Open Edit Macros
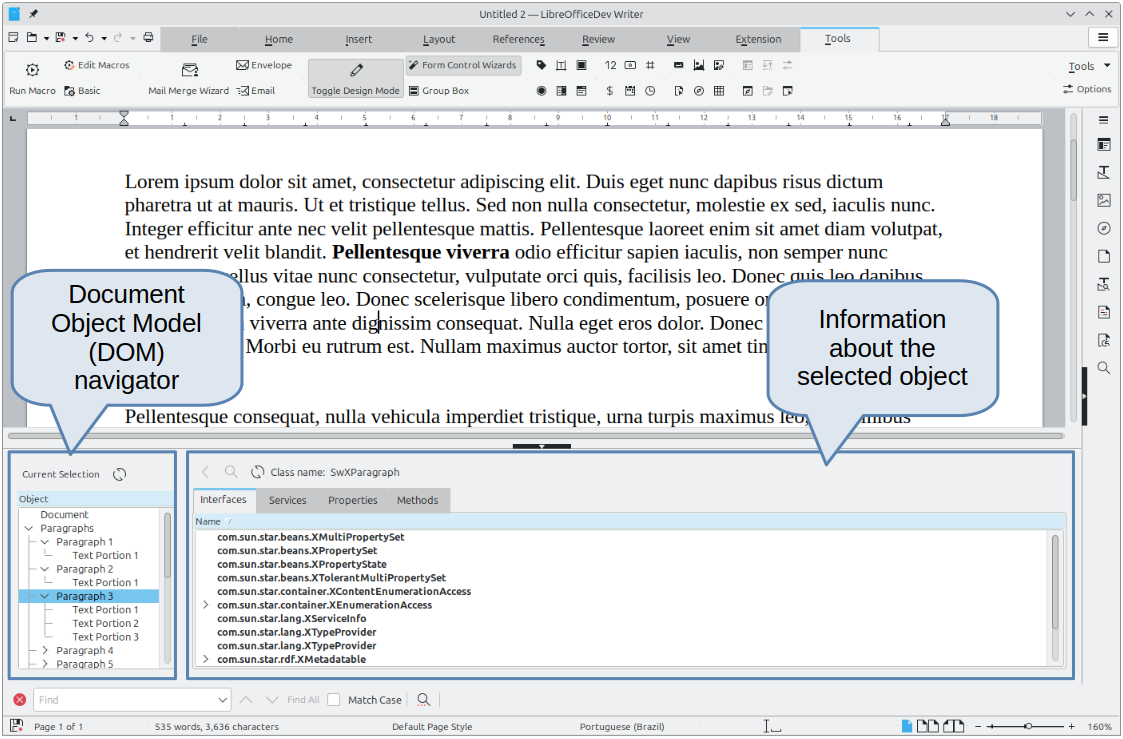The width and height of the screenshot is (1123, 739). [96, 64]
